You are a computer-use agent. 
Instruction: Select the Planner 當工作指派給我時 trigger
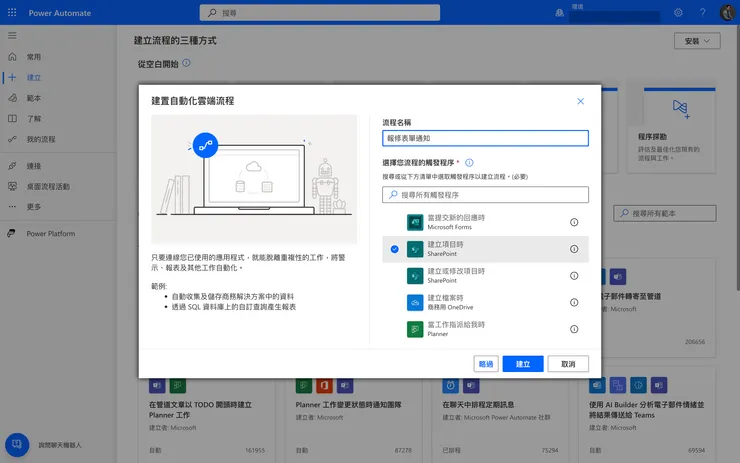click(x=485, y=329)
